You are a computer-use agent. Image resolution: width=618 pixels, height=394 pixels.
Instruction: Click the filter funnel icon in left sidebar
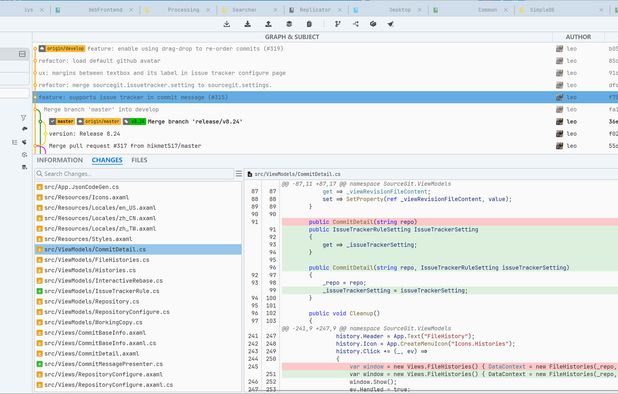click(24, 117)
